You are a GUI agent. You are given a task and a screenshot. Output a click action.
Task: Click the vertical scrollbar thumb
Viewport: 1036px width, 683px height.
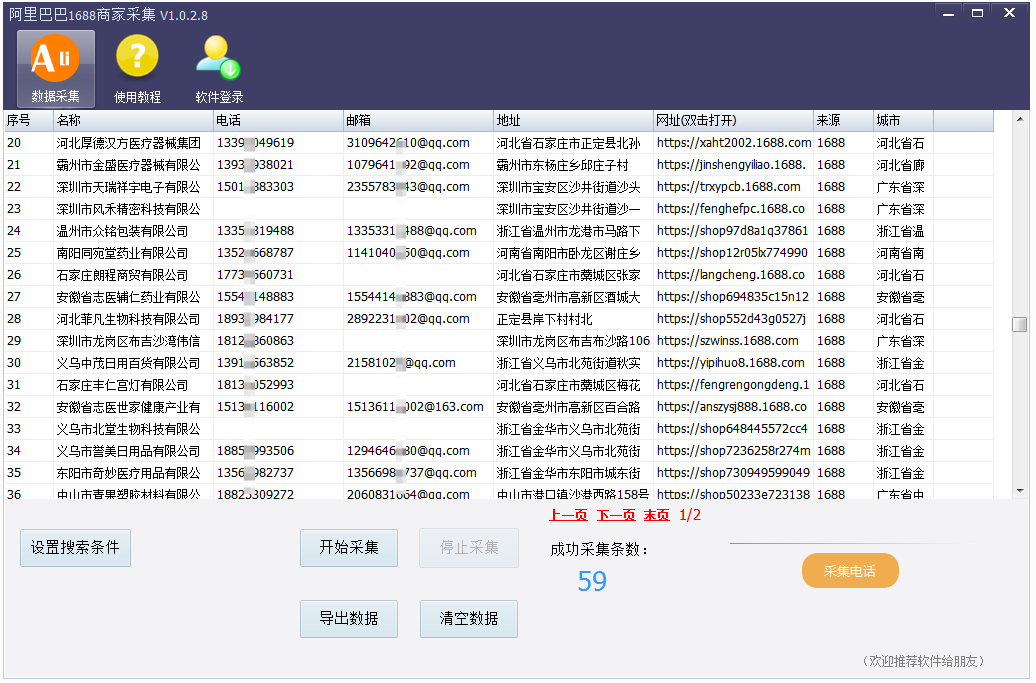pyautogui.click(x=1020, y=324)
